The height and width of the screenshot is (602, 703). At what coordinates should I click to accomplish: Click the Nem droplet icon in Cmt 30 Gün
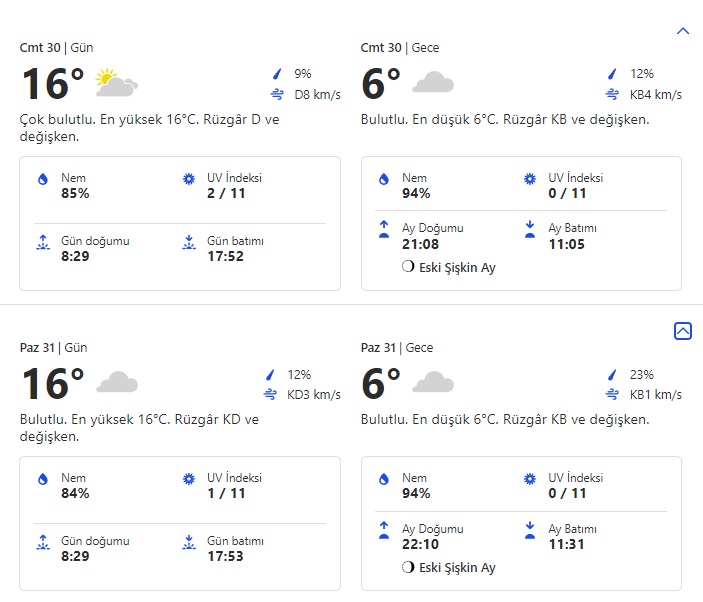43,179
